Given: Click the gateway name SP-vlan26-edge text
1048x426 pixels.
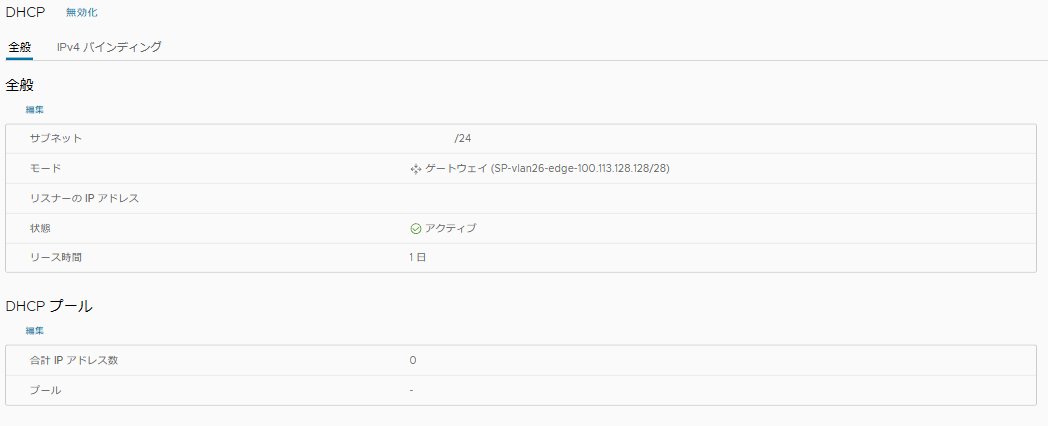Looking at the screenshot, I should coord(580,169).
